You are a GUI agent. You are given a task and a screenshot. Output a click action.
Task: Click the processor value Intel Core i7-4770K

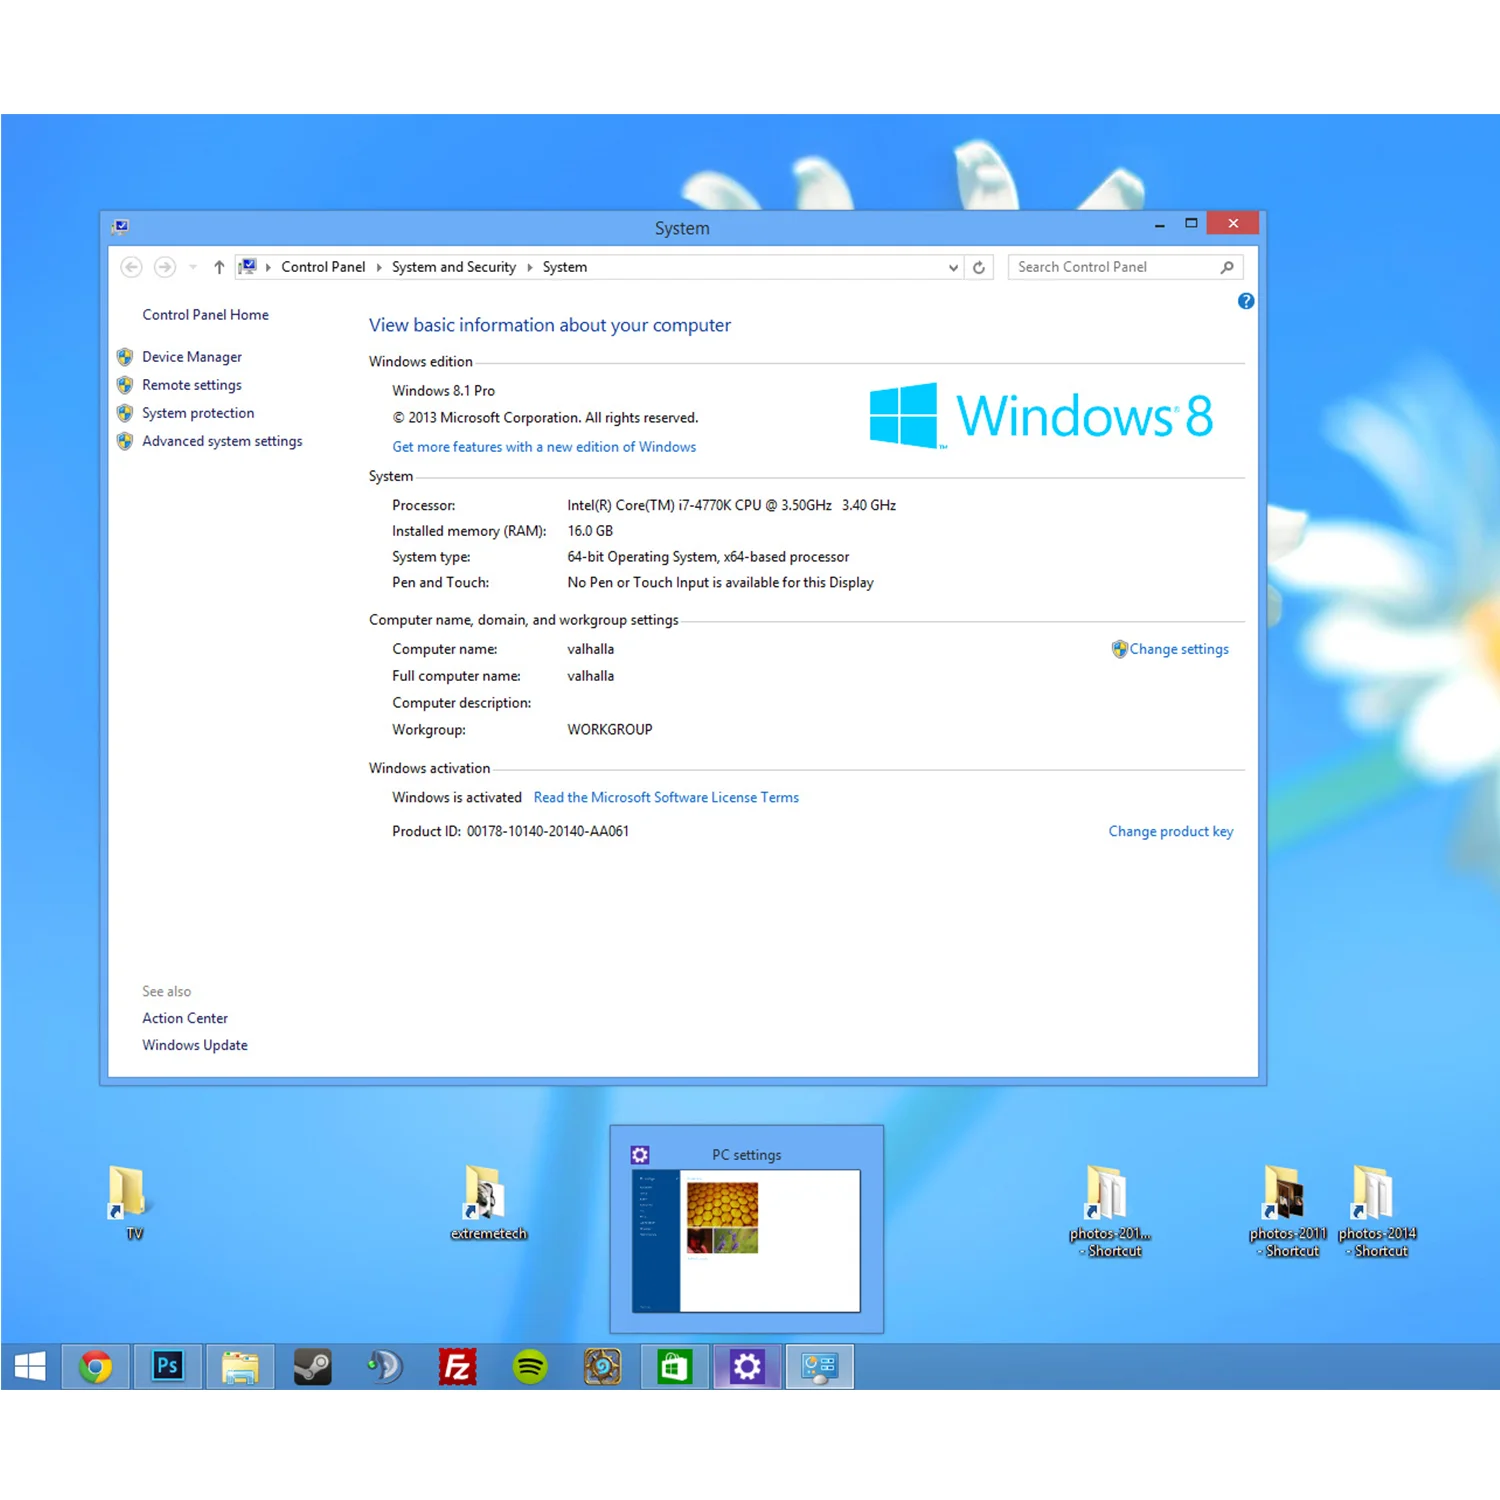click(x=731, y=505)
